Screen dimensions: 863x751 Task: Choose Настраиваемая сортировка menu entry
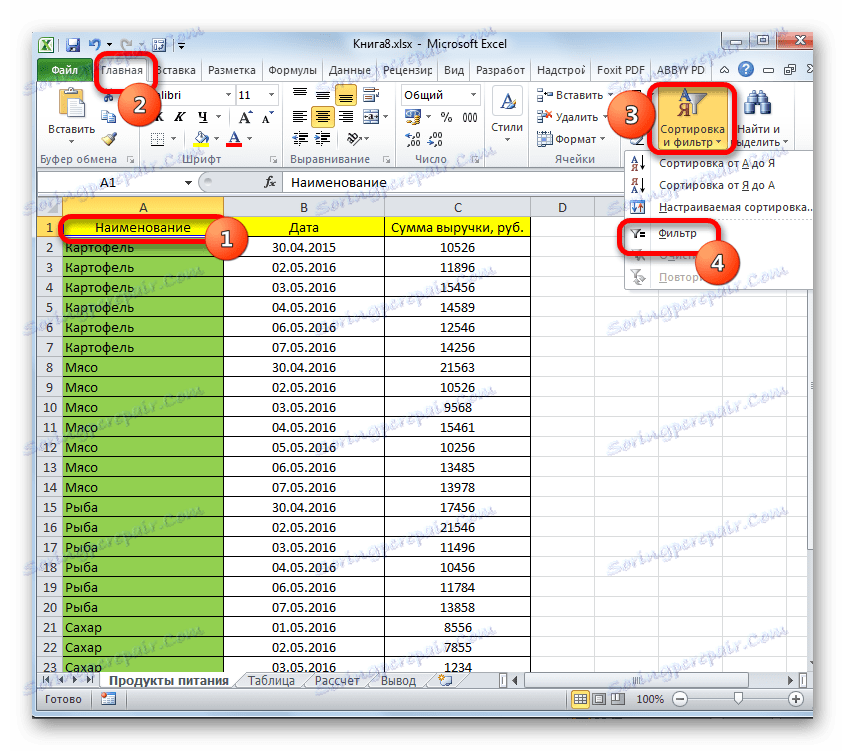720,207
